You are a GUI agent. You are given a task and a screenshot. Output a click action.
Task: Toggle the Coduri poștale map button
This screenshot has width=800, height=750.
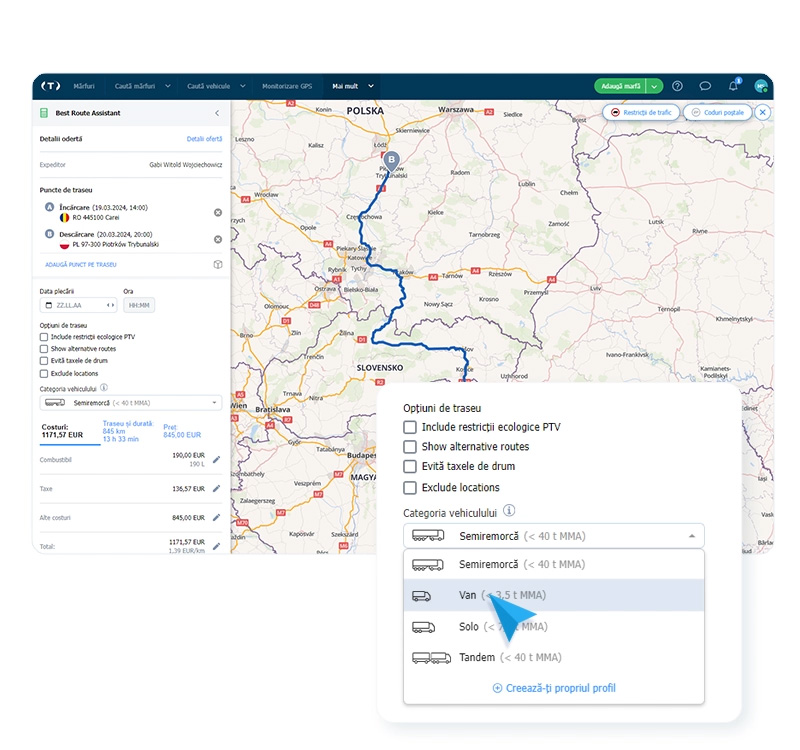coord(717,112)
